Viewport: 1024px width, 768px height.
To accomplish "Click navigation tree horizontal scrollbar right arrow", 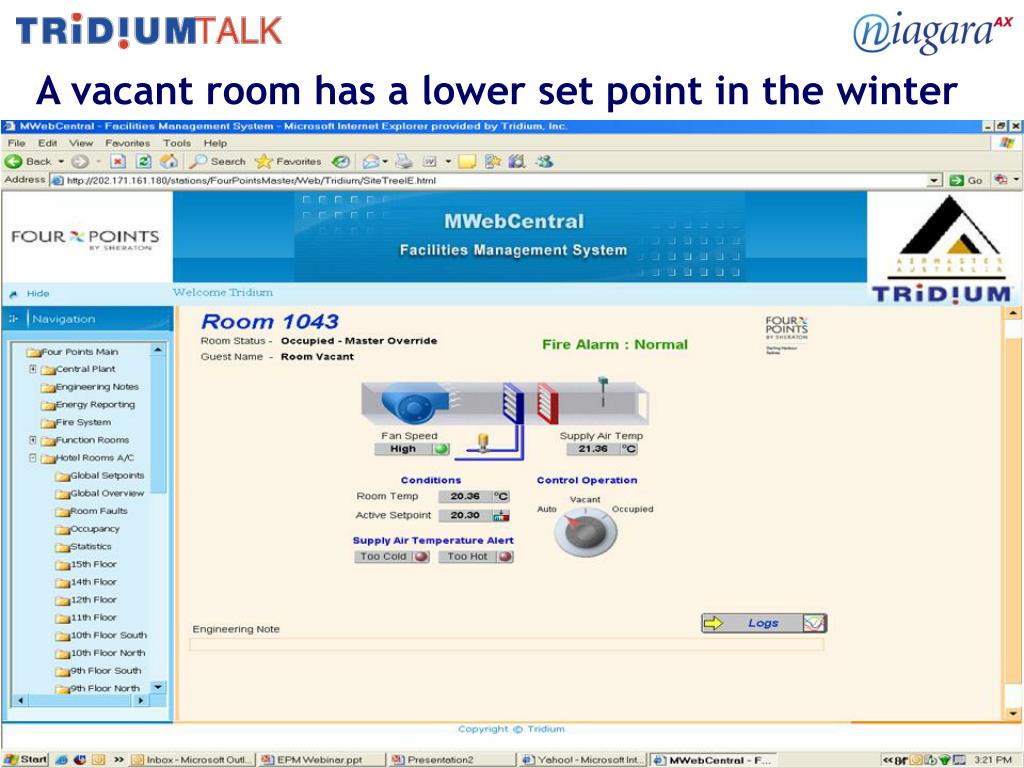I will (x=140, y=700).
